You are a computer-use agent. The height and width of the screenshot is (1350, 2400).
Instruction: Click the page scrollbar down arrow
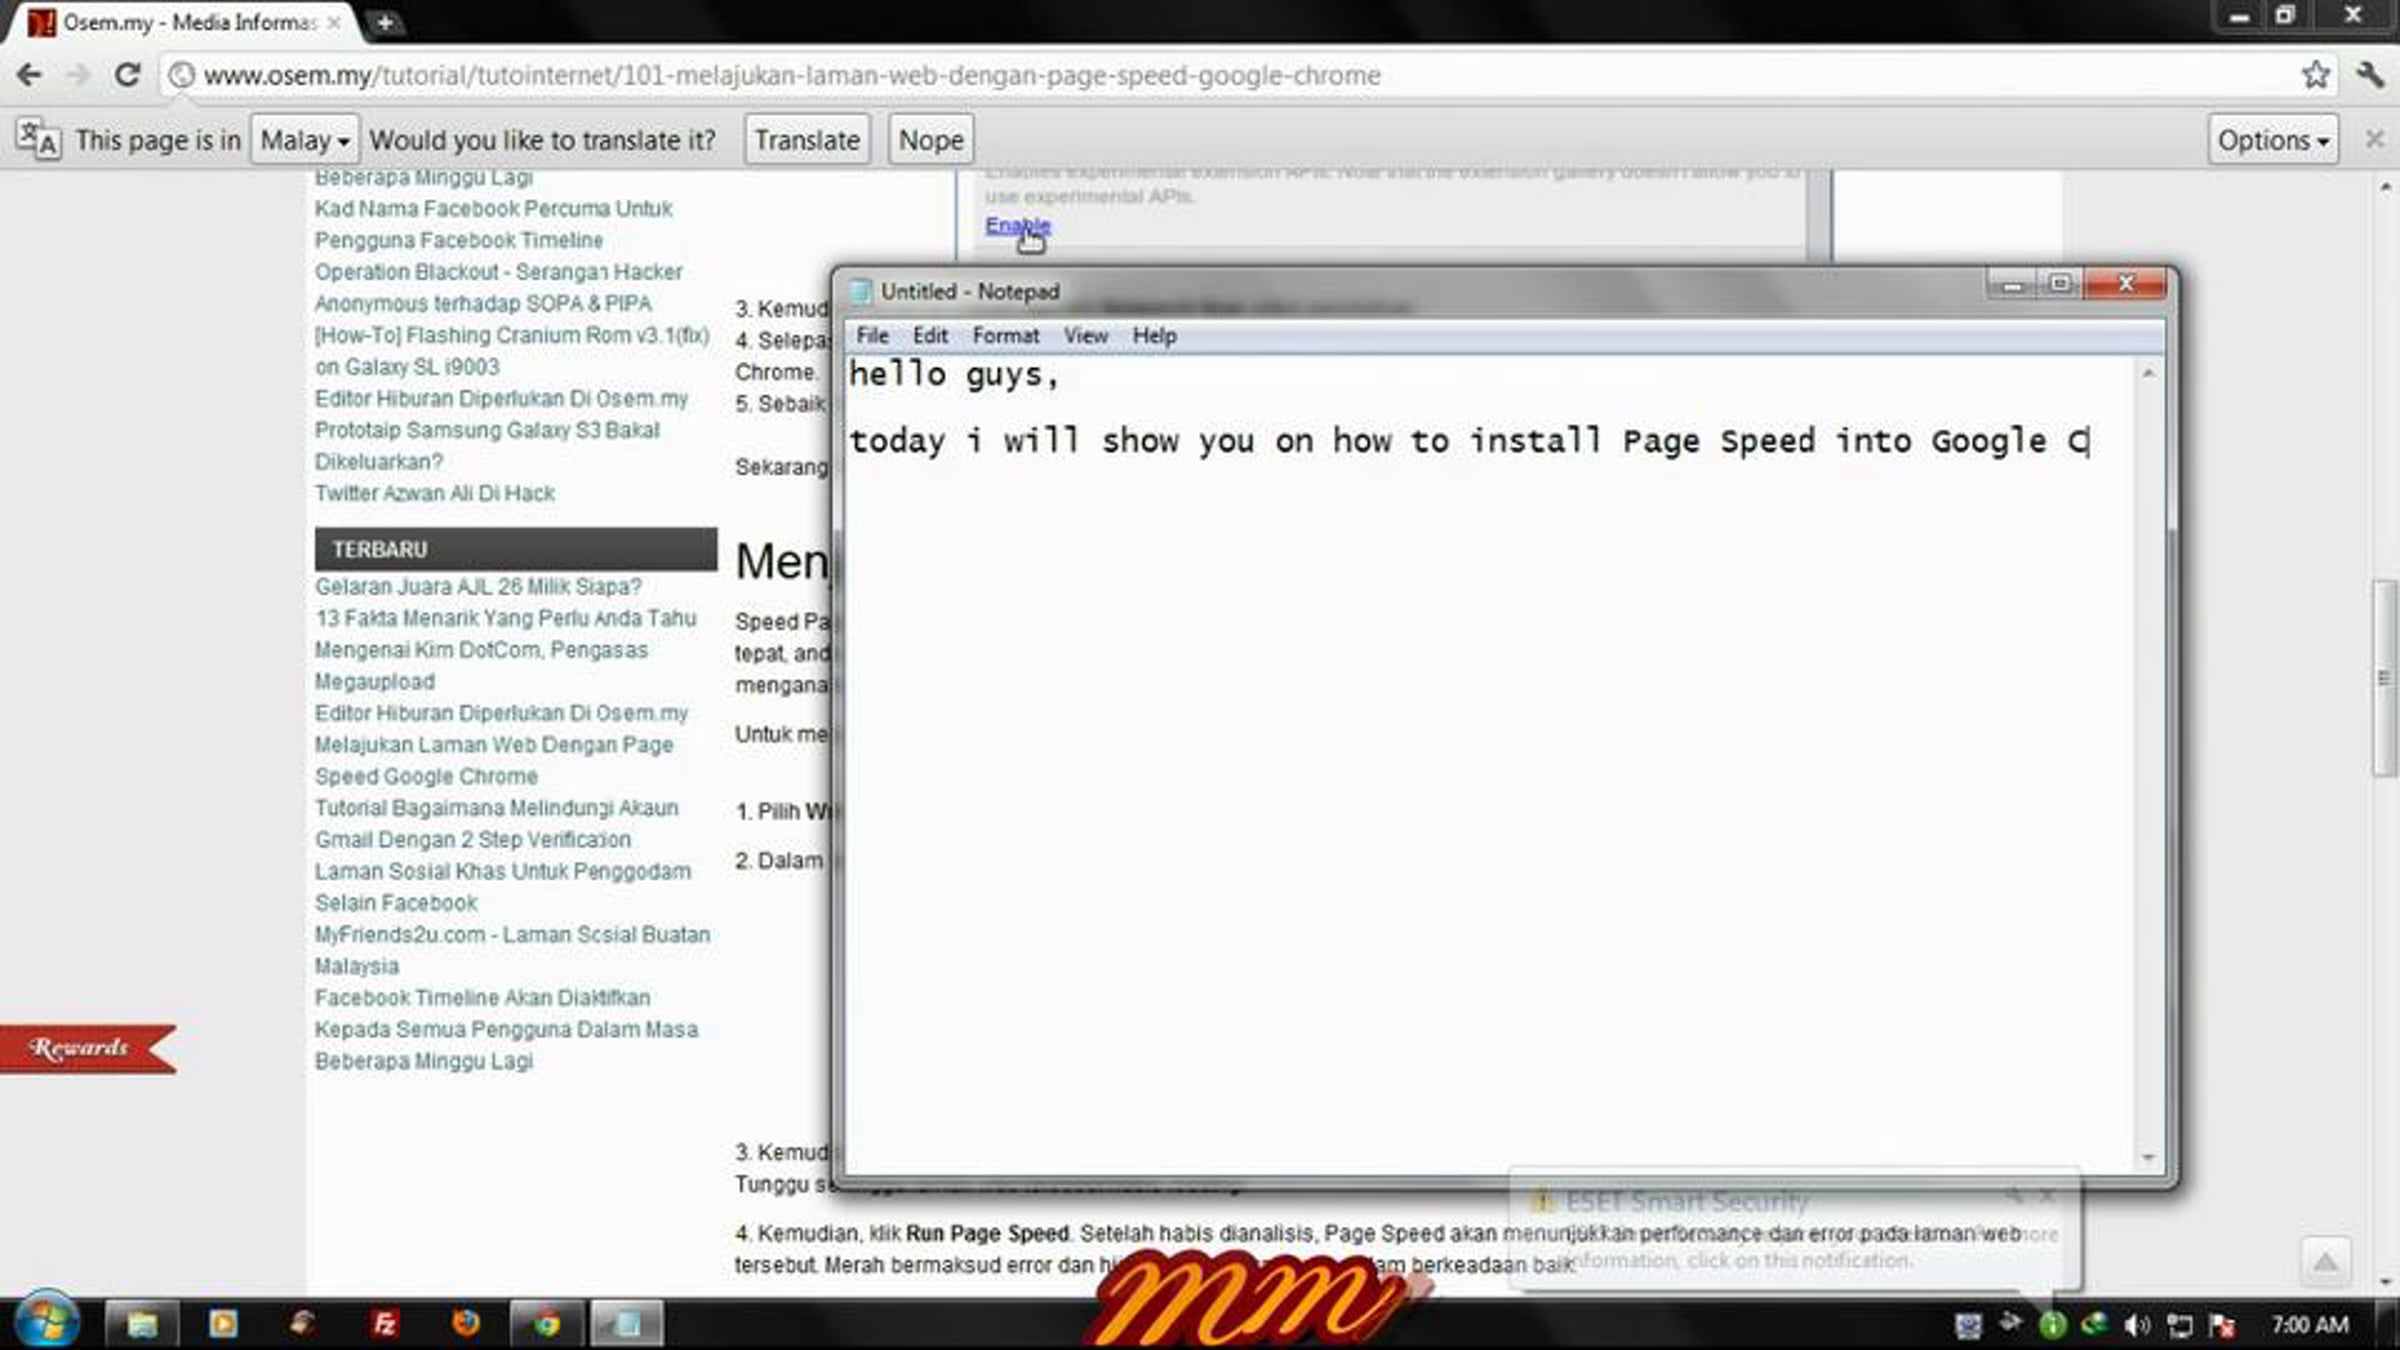pos(2385,1281)
